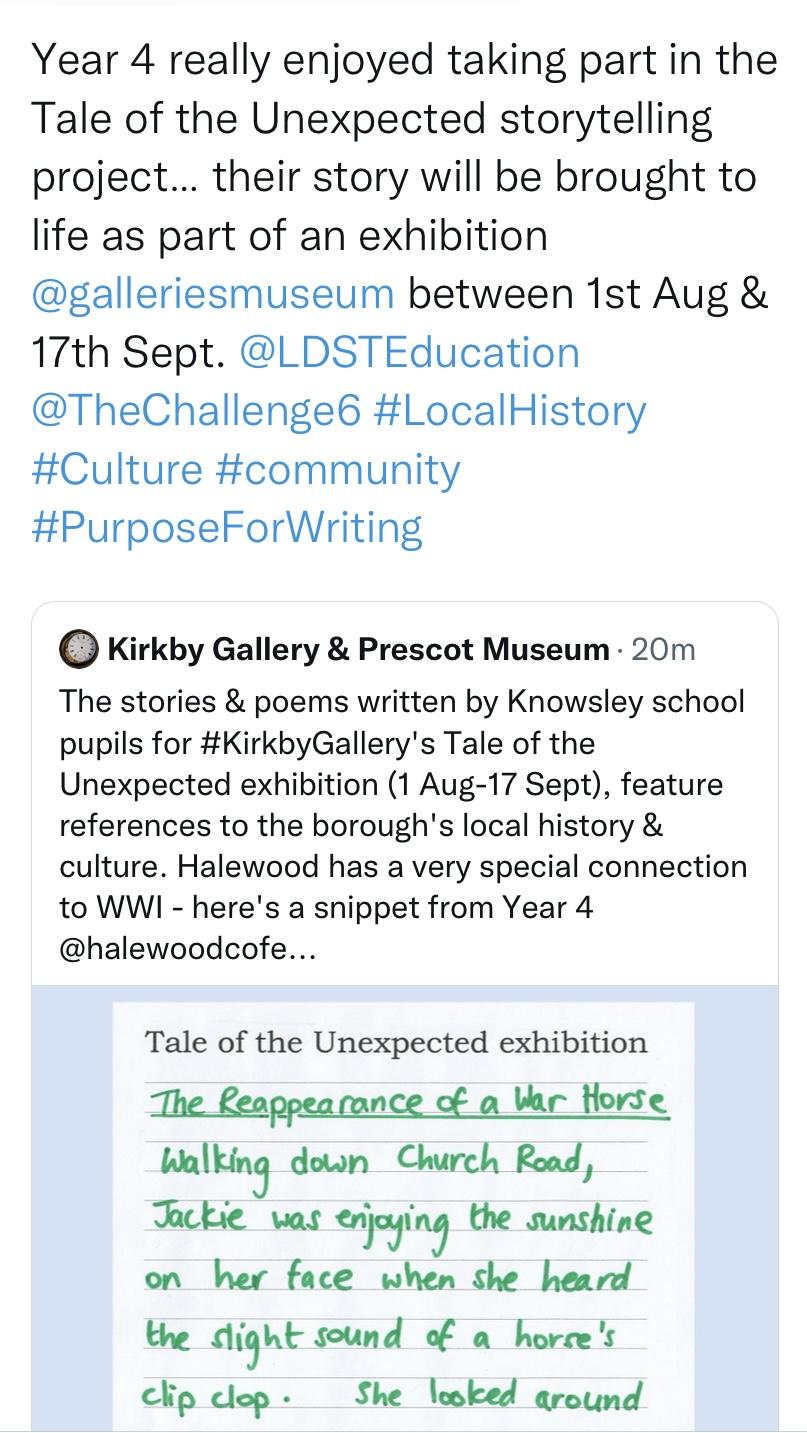Open the Kirkby Gallery & Prescot Museum name
Viewport: 807px width, 1433px height.
pyautogui.click(x=357, y=650)
